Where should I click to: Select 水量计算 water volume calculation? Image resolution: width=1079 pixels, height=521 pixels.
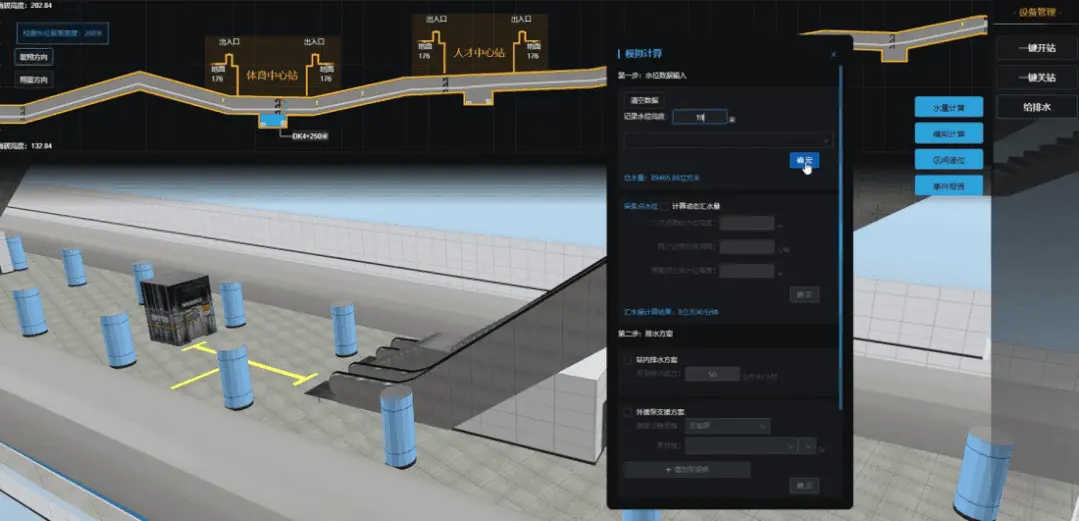948,108
